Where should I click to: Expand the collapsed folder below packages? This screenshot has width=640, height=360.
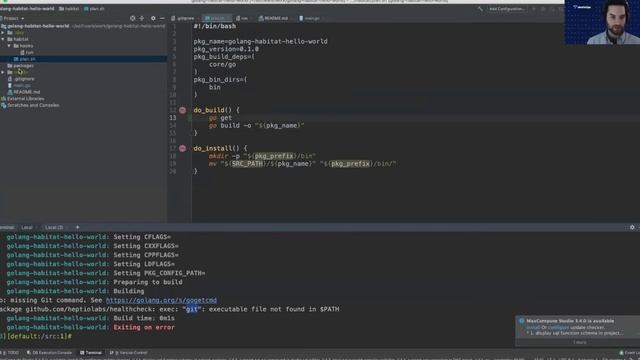click(x=3, y=72)
